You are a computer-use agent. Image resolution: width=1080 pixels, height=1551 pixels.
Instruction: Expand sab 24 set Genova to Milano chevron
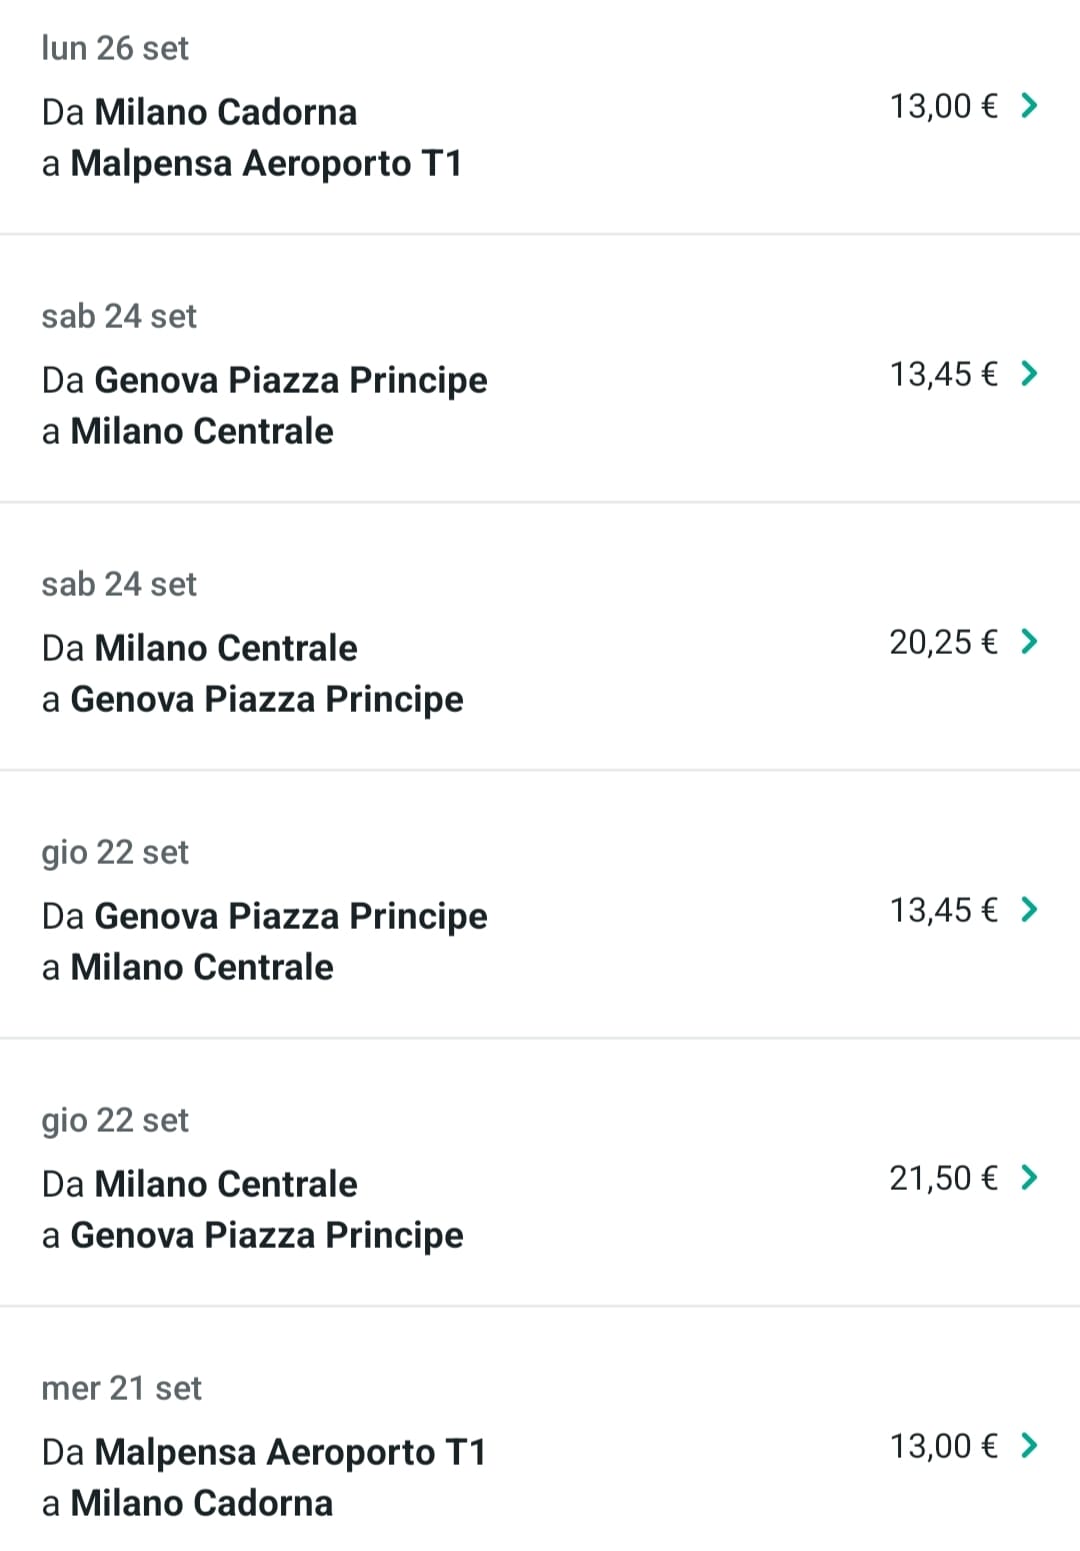1029,373
